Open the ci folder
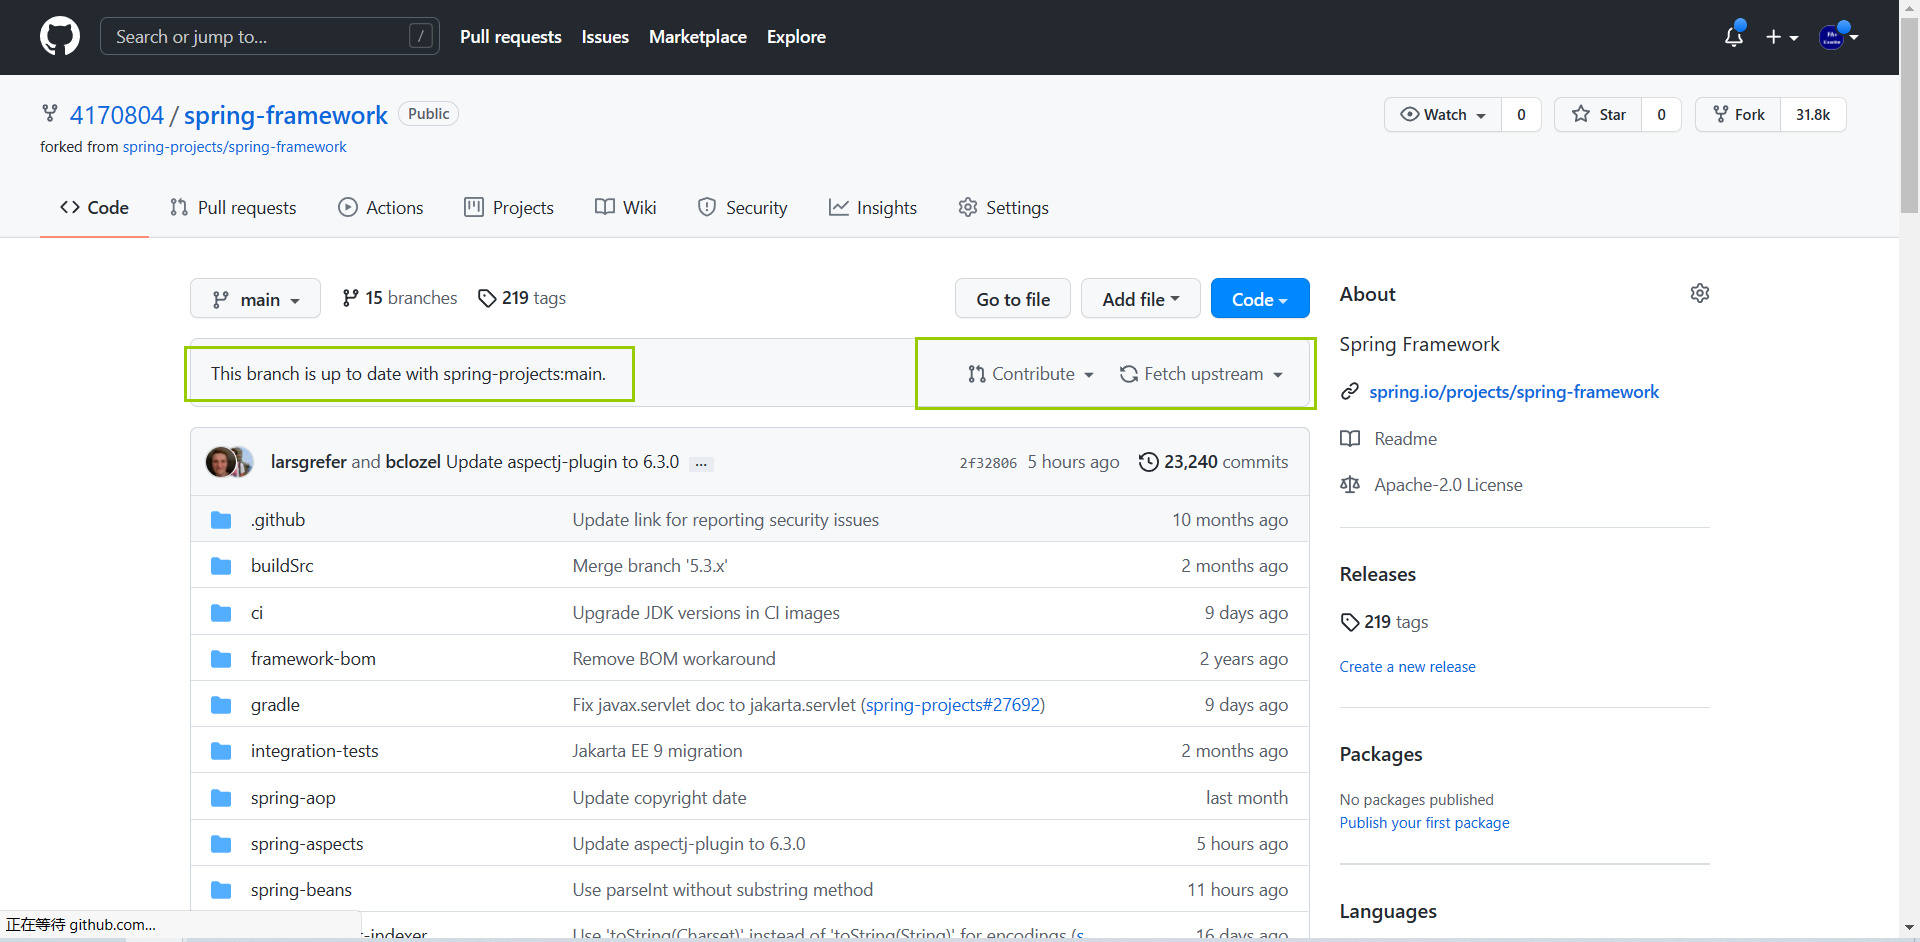This screenshot has height=942, width=1920. tap(257, 613)
